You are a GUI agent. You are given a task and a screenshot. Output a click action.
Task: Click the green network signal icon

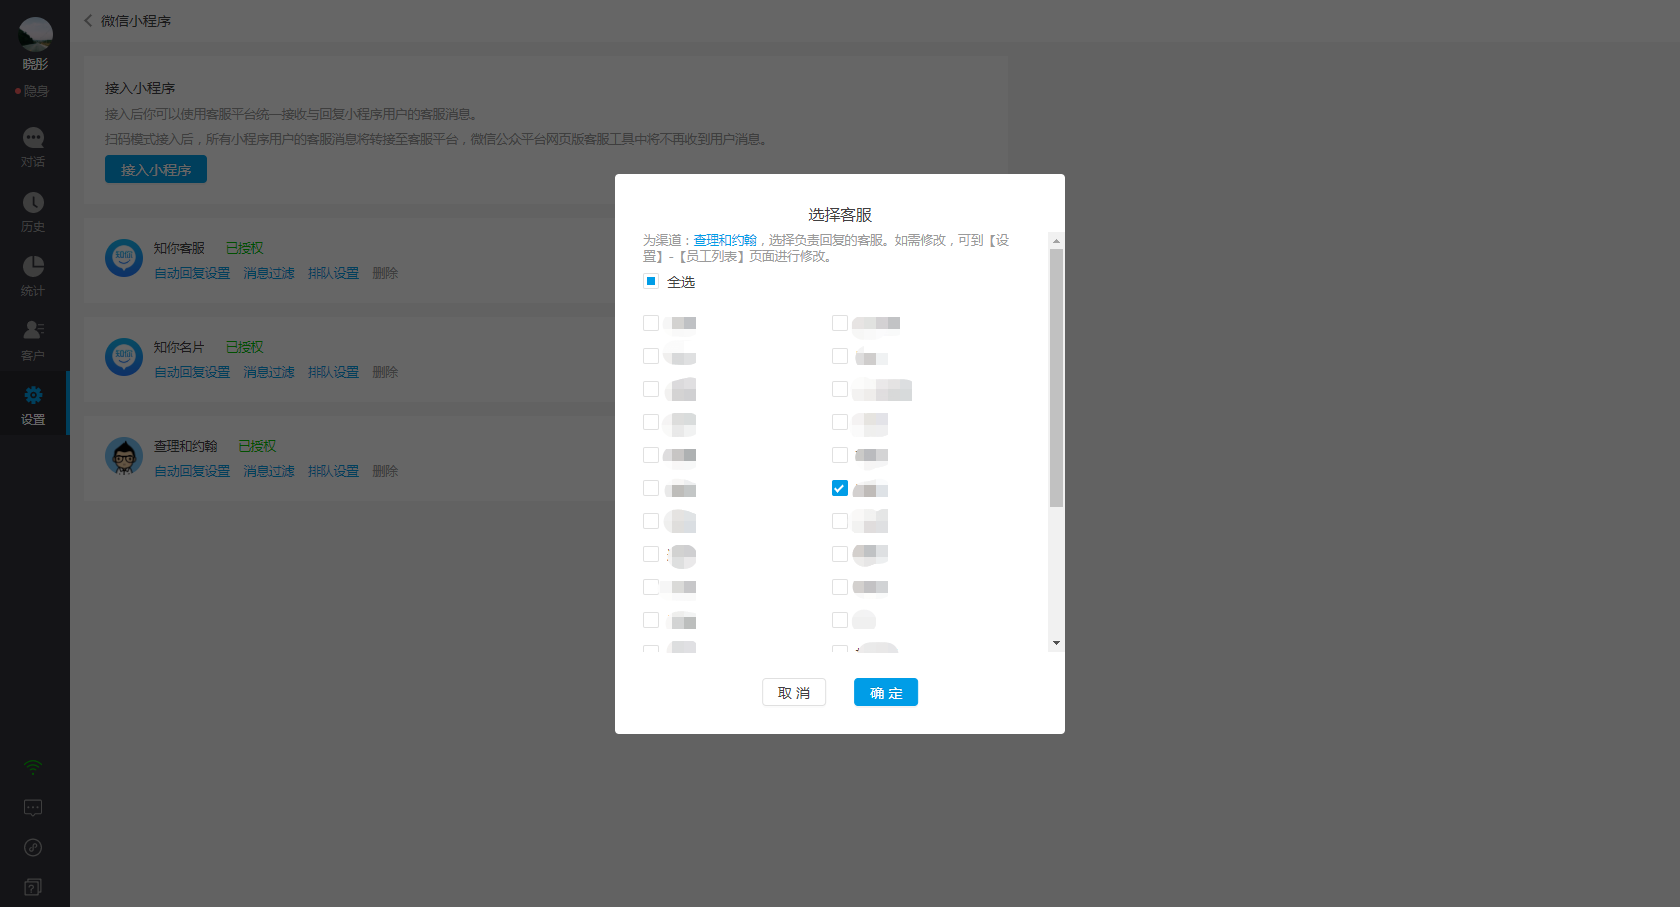pos(33,767)
